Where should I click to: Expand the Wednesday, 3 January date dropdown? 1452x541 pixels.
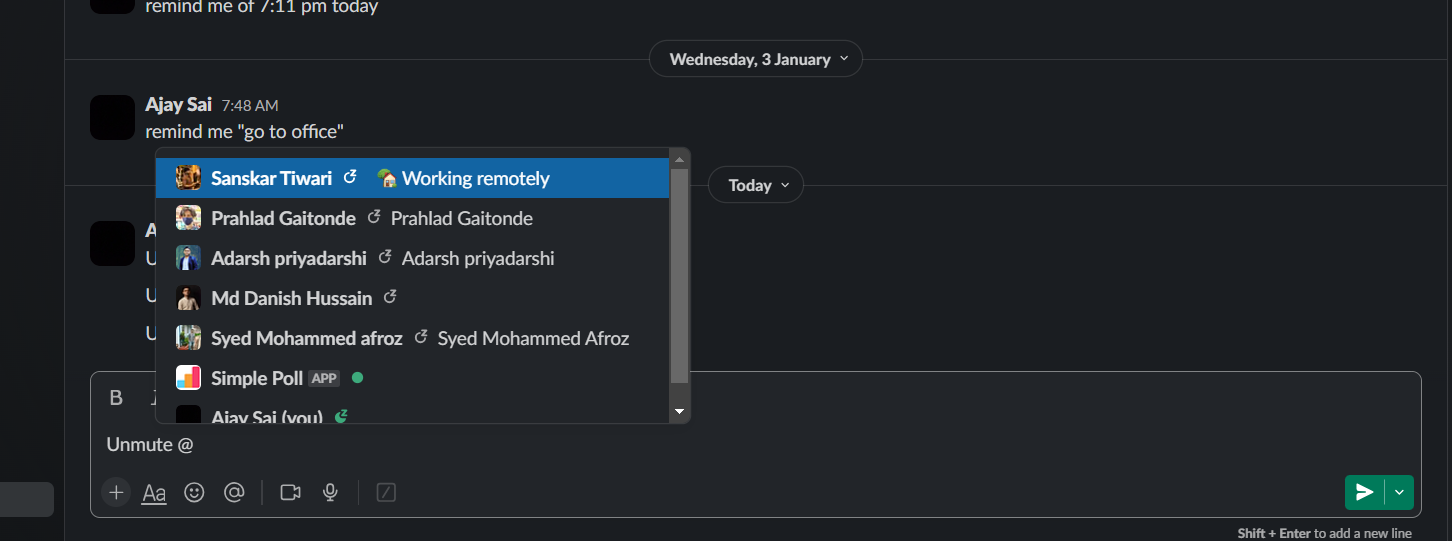(x=755, y=59)
